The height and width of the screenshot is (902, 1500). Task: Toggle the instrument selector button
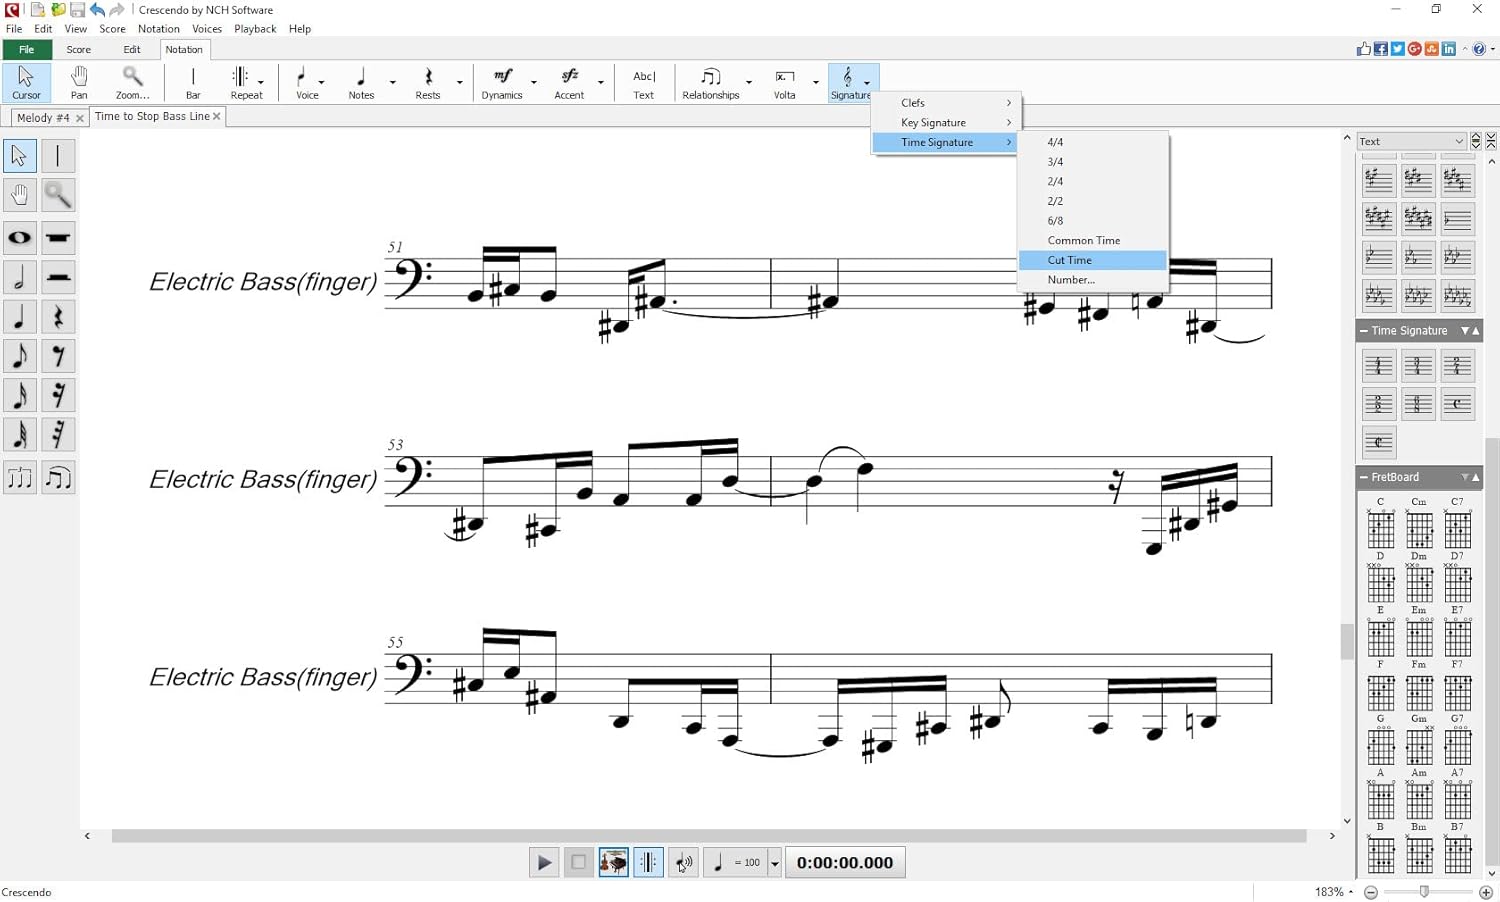point(613,862)
